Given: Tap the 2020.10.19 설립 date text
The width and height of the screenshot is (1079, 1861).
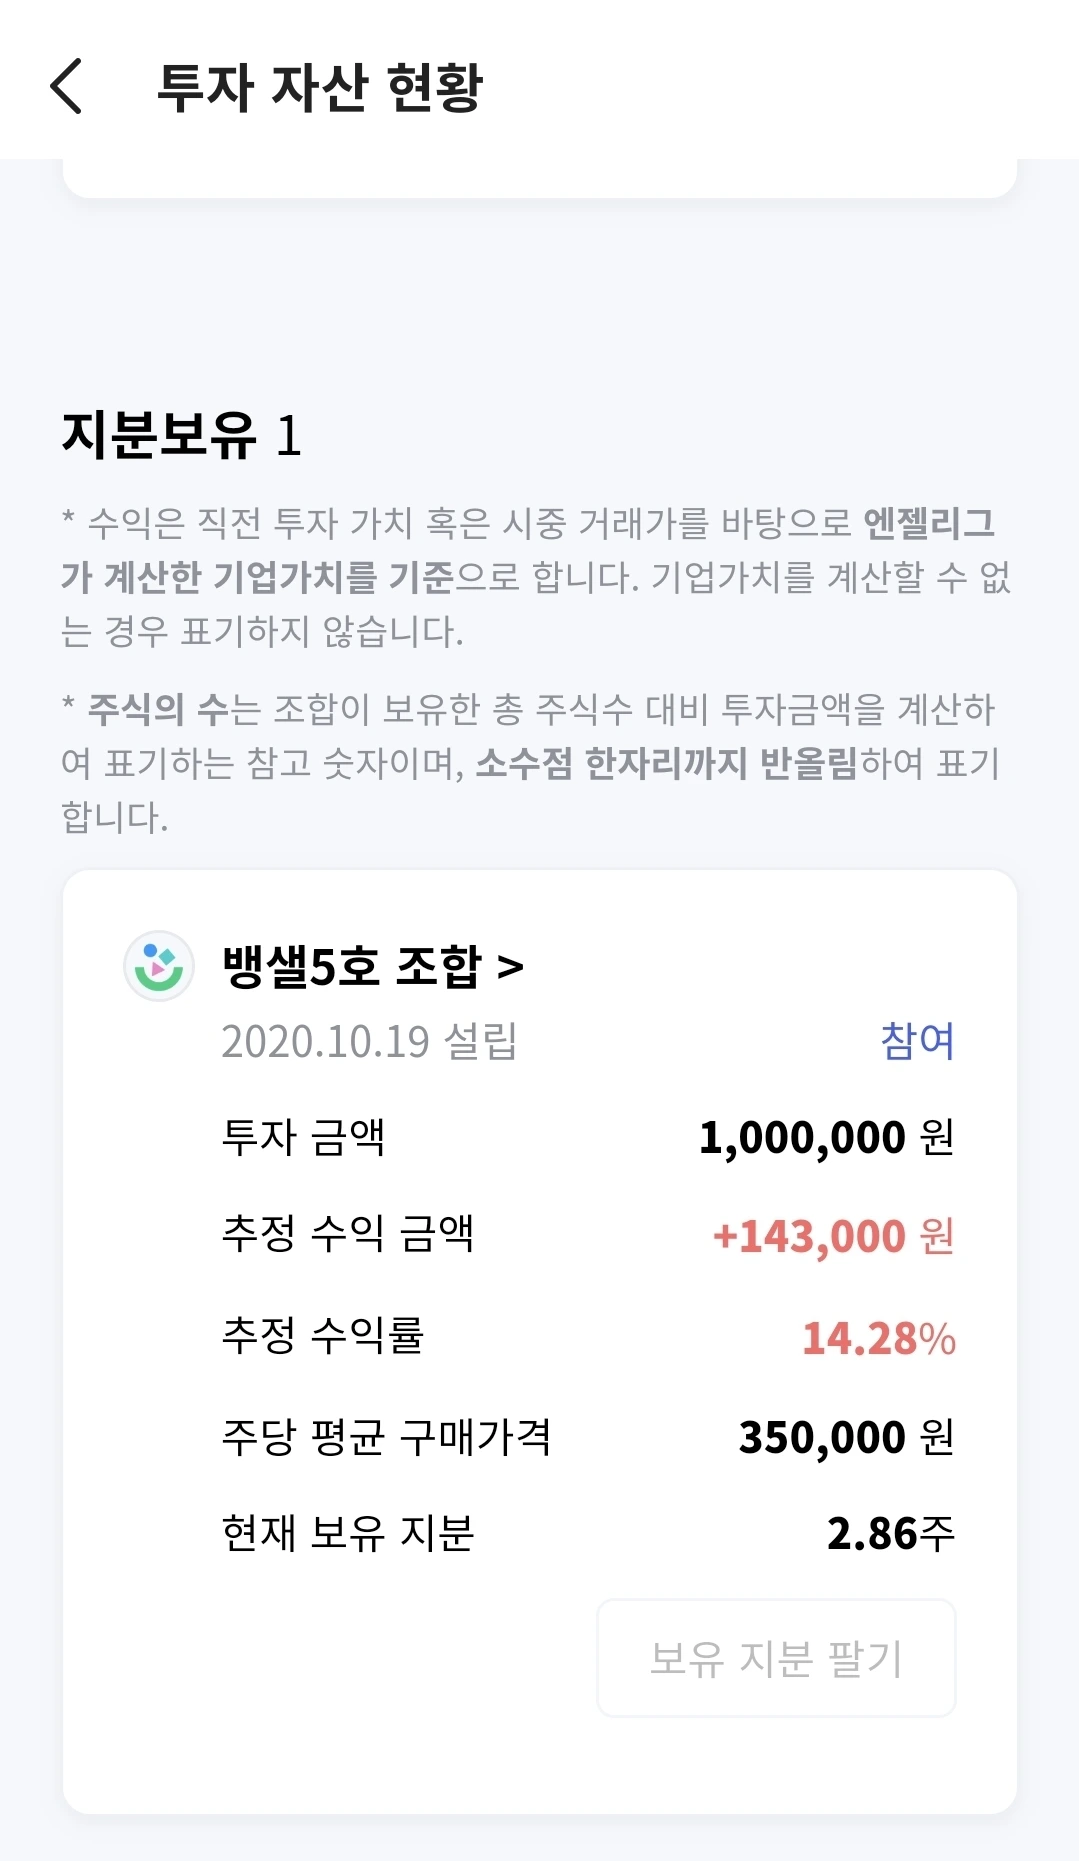Looking at the screenshot, I should [370, 1041].
